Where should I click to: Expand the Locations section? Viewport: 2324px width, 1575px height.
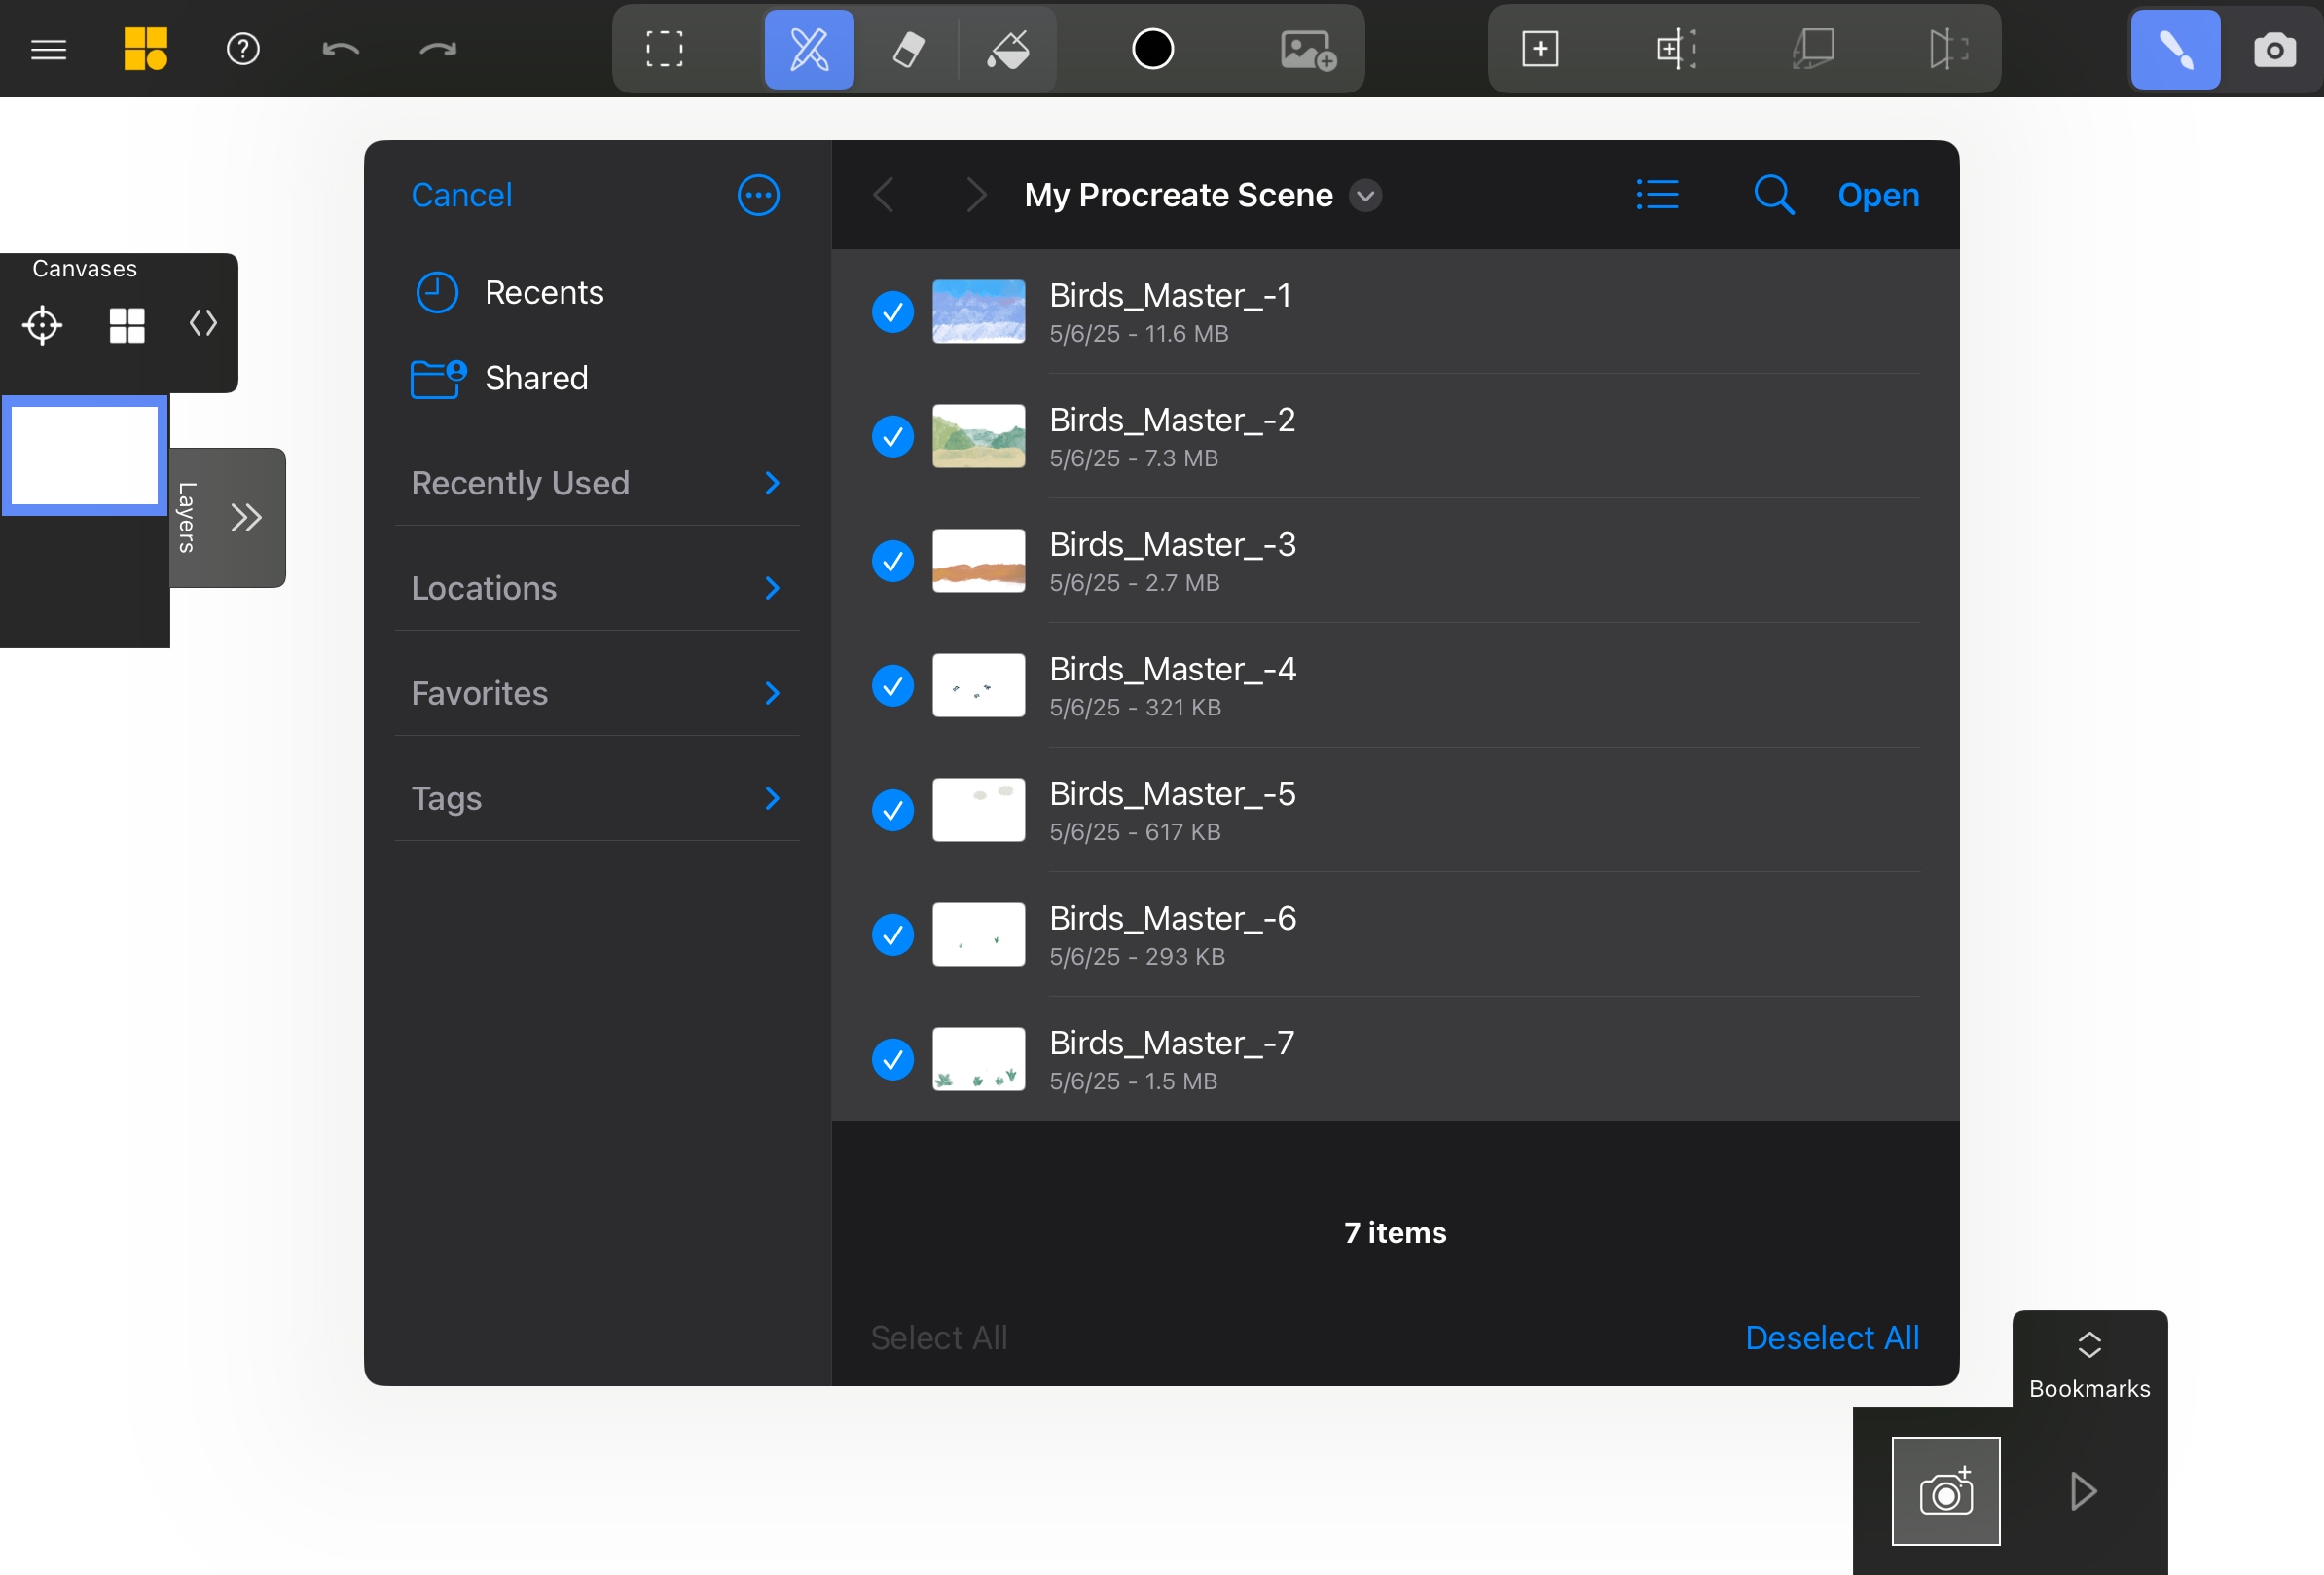(x=597, y=588)
